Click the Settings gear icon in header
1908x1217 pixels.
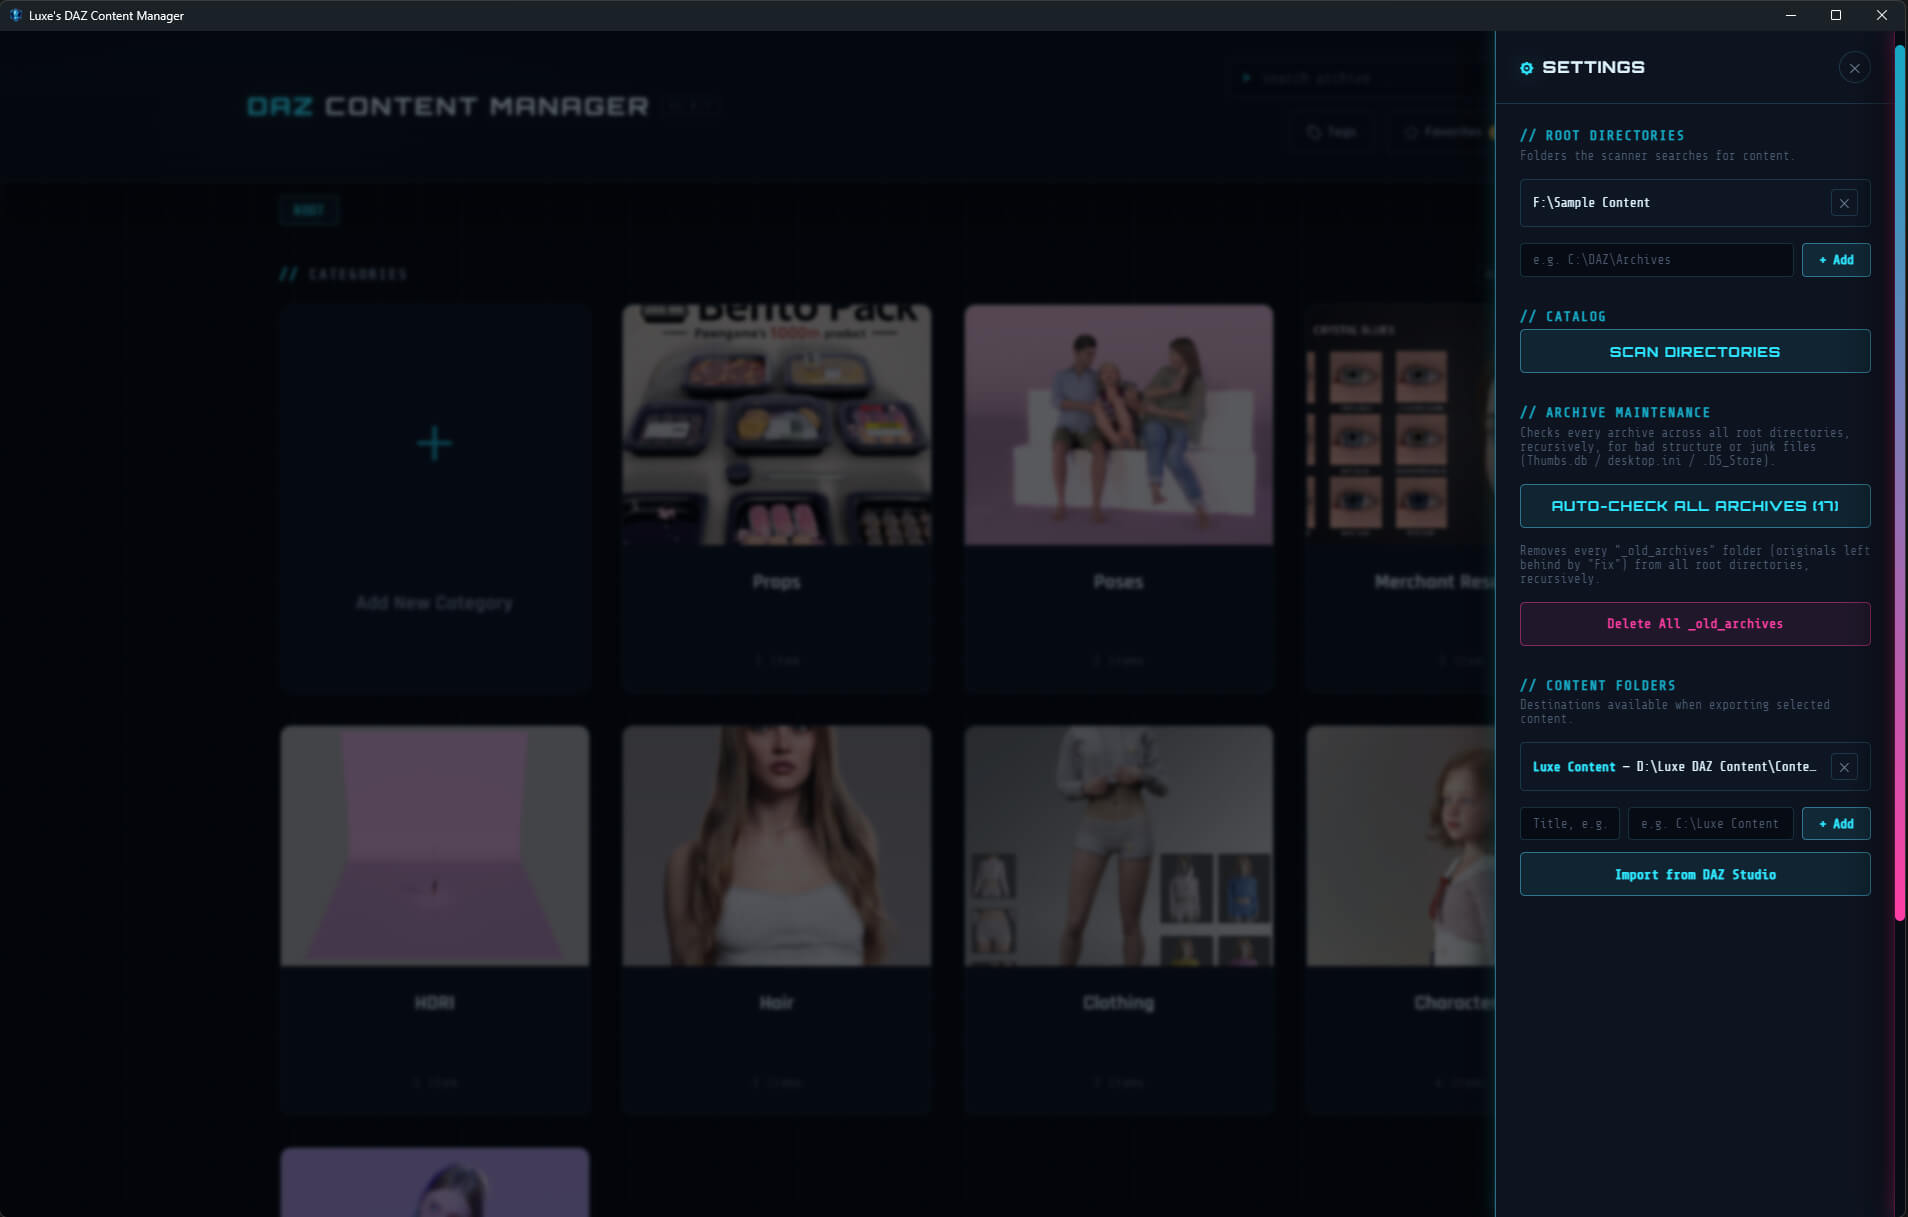click(x=1526, y=68)
